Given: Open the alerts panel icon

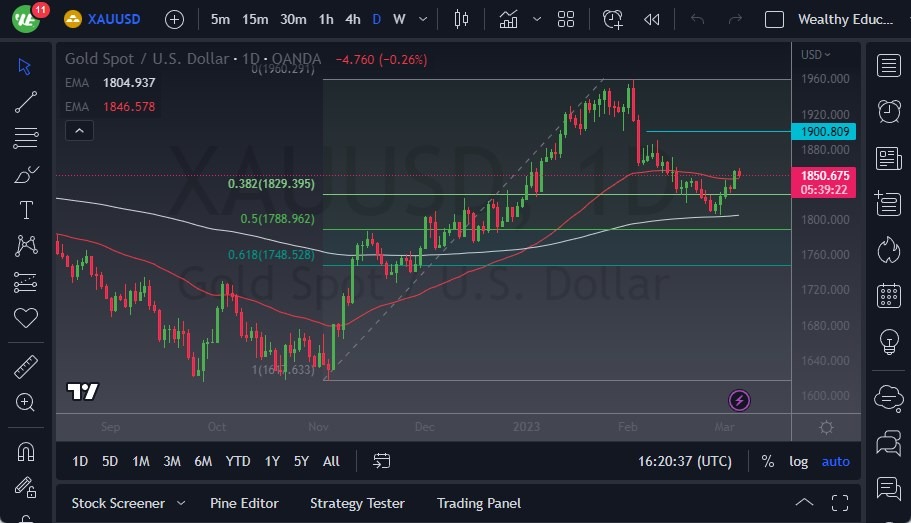Looking at the screenshot, I should click(x=888, y=111).
